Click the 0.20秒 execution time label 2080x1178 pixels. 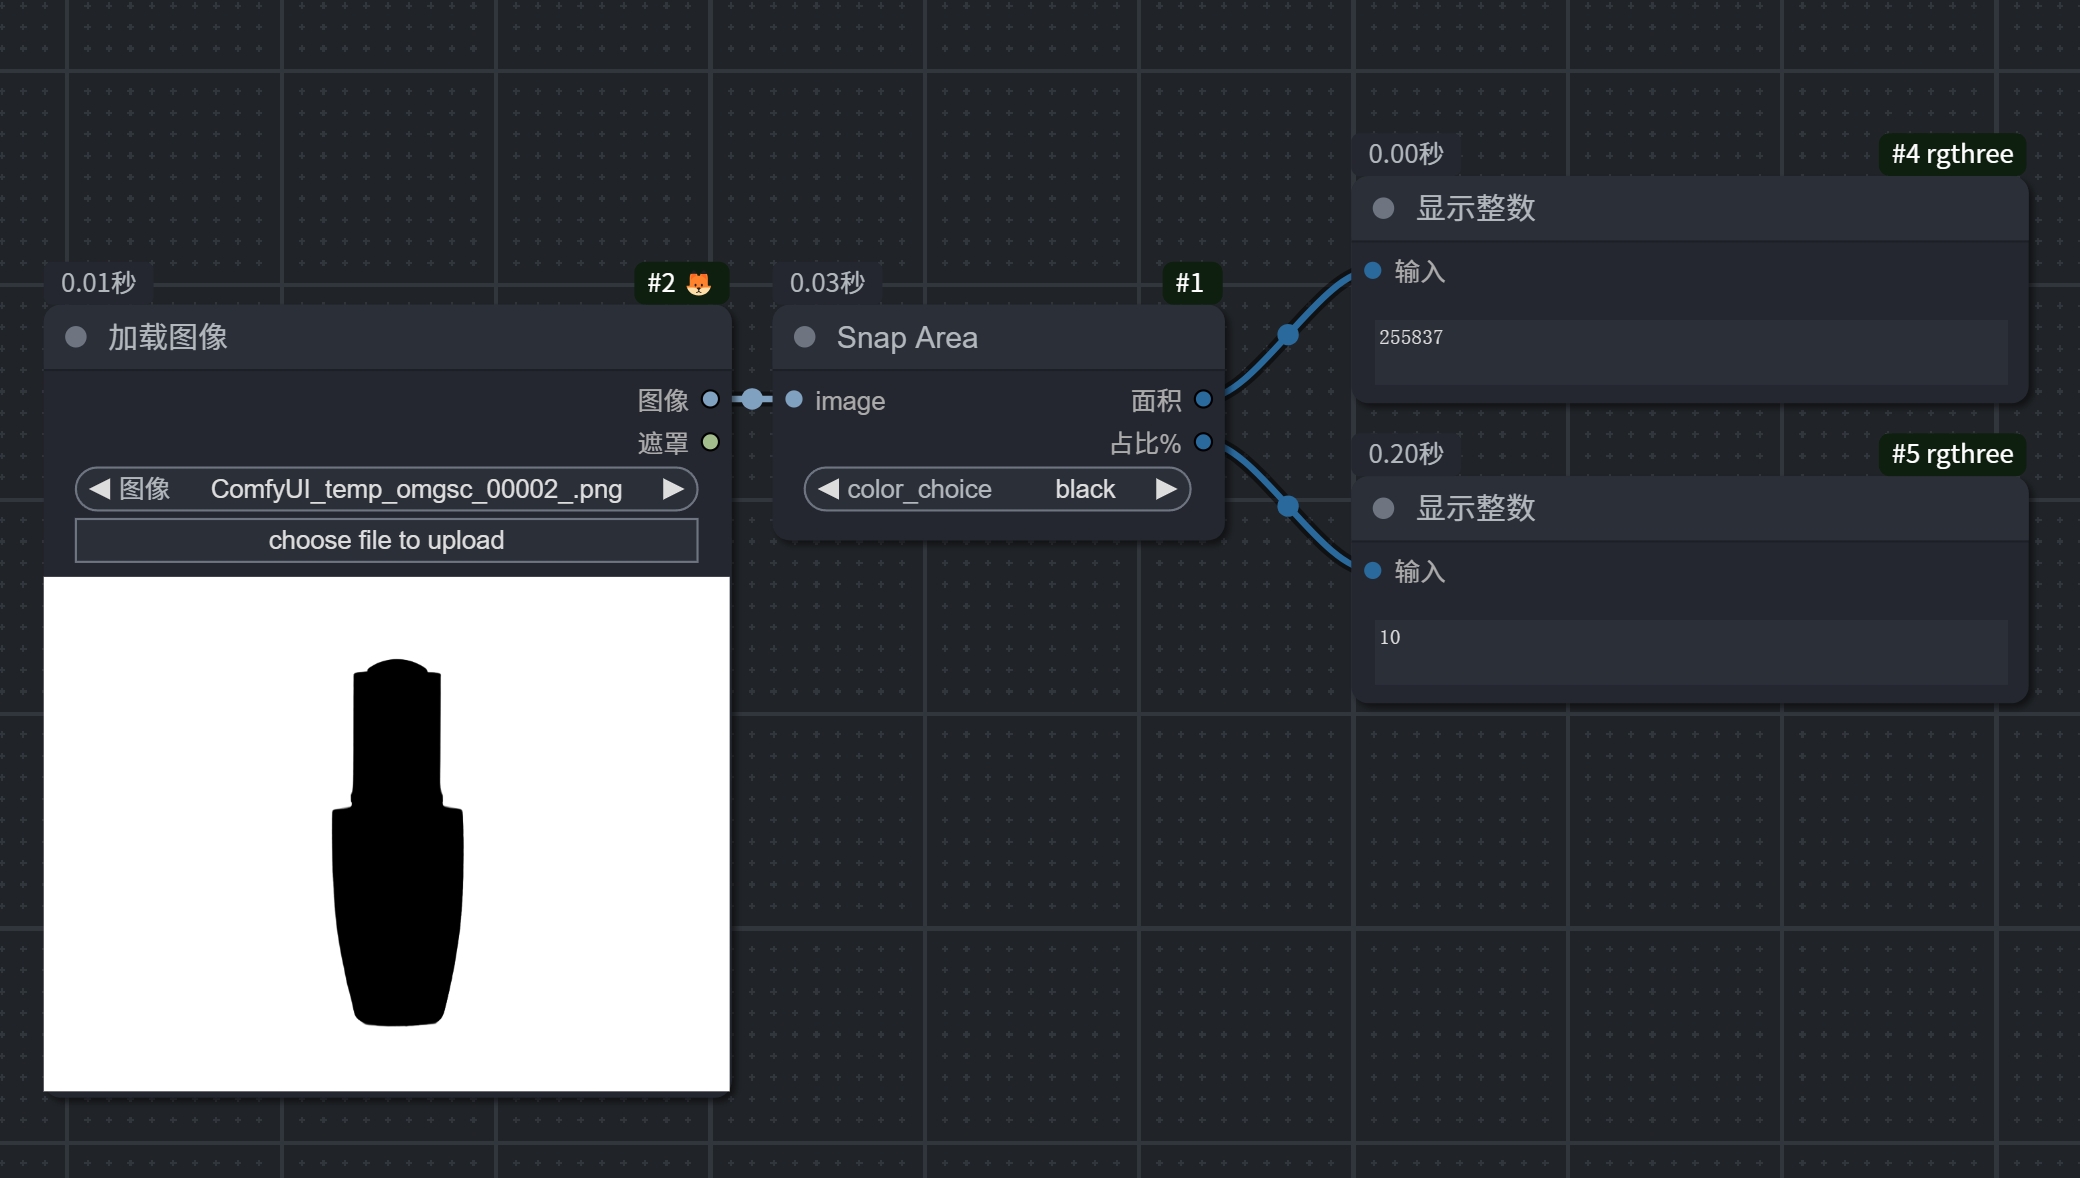coord(1406,454)
